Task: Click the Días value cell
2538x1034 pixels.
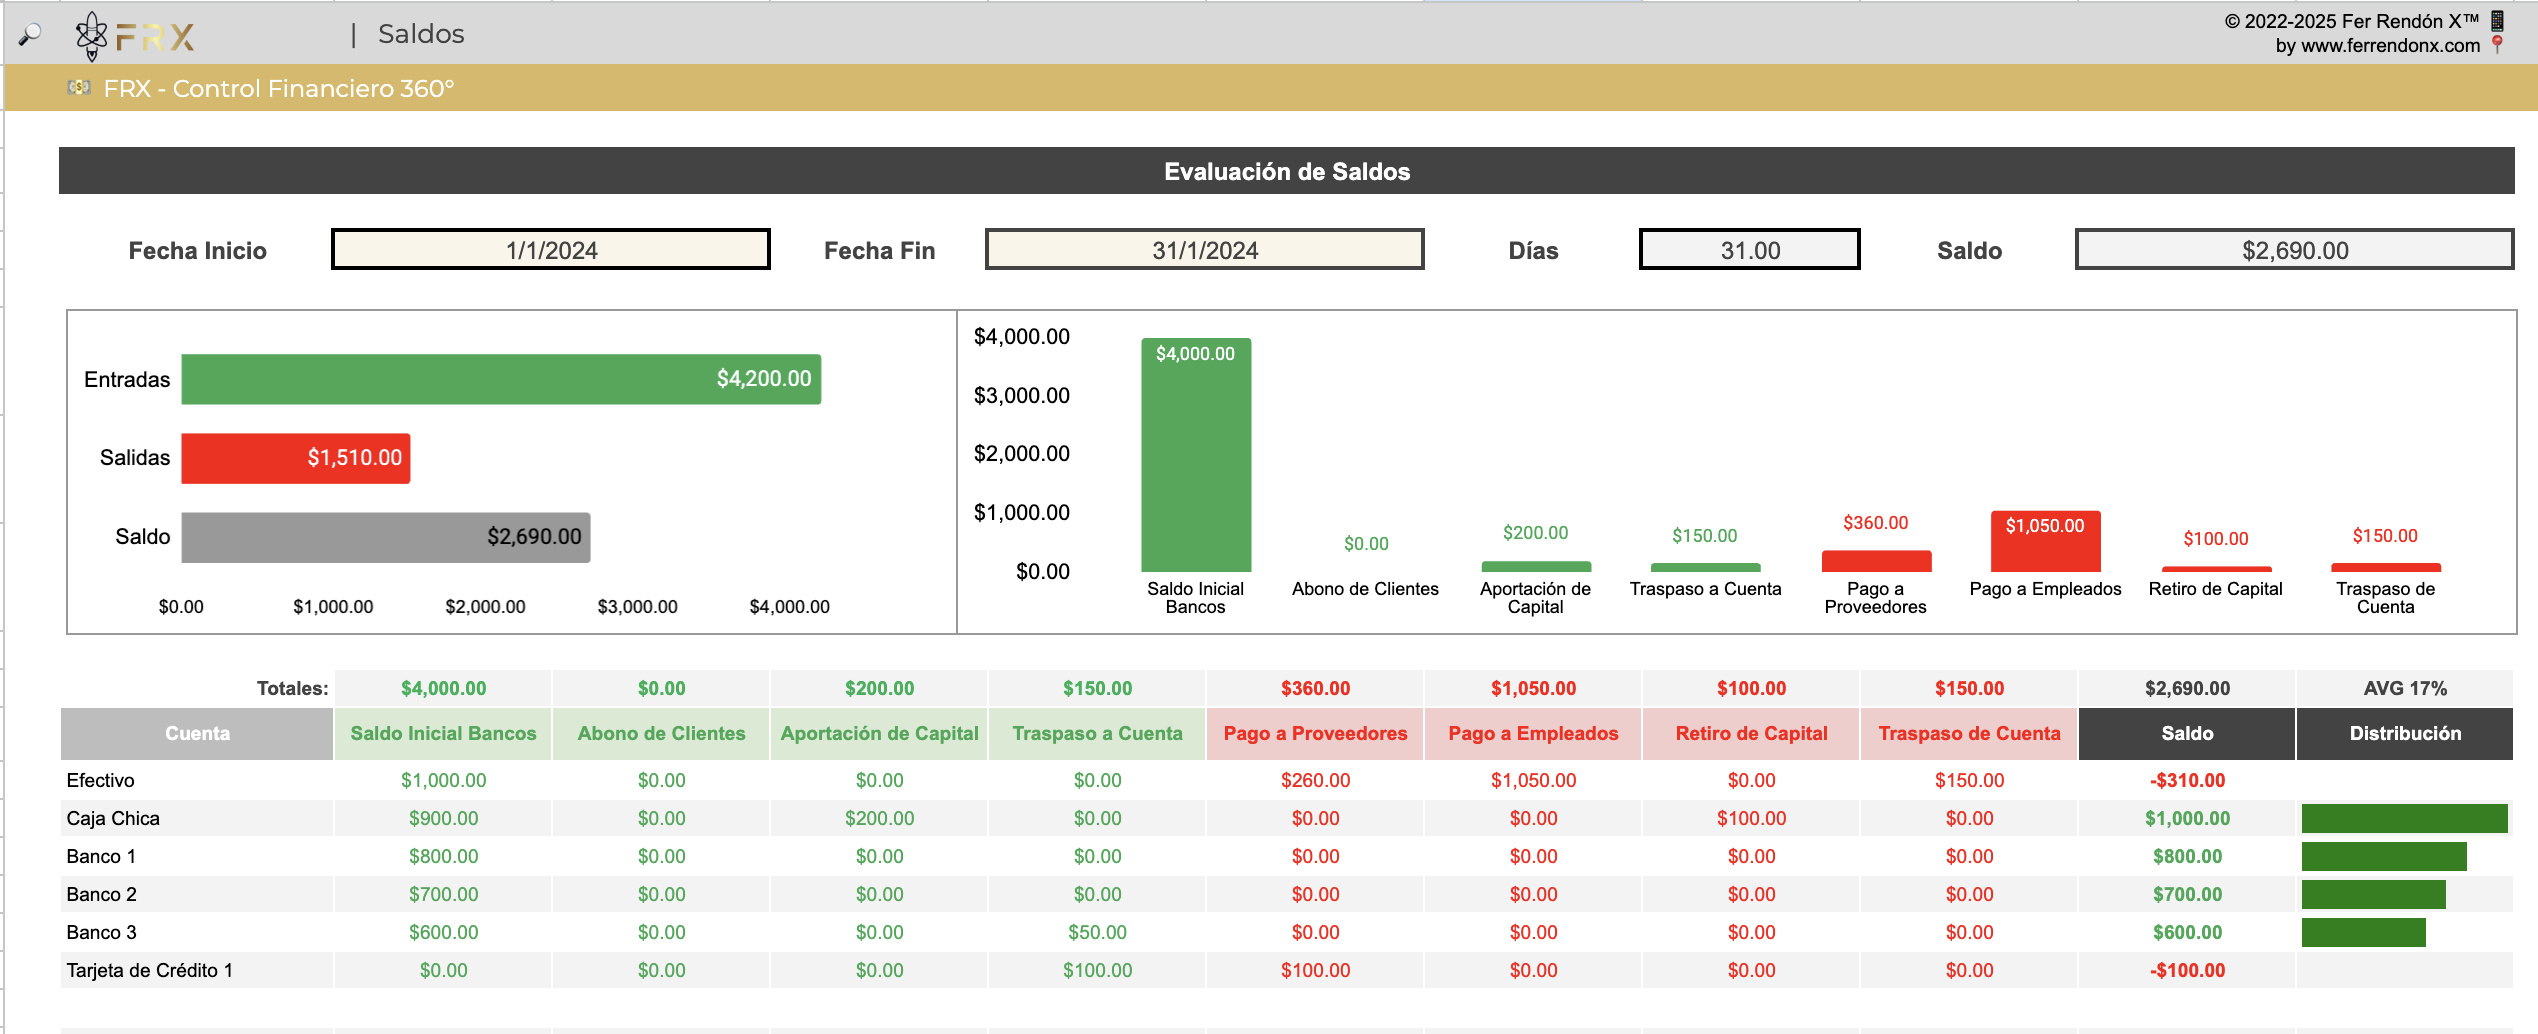Action: pyautogui.click(x=1749, y=250)
